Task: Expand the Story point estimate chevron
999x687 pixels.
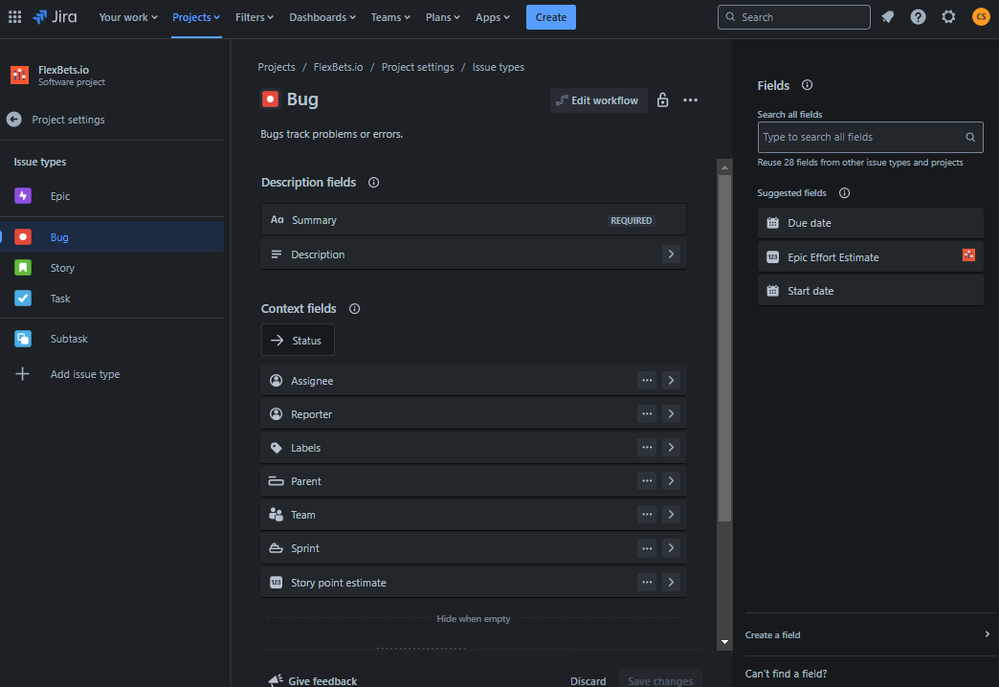Action: [671, 582]
